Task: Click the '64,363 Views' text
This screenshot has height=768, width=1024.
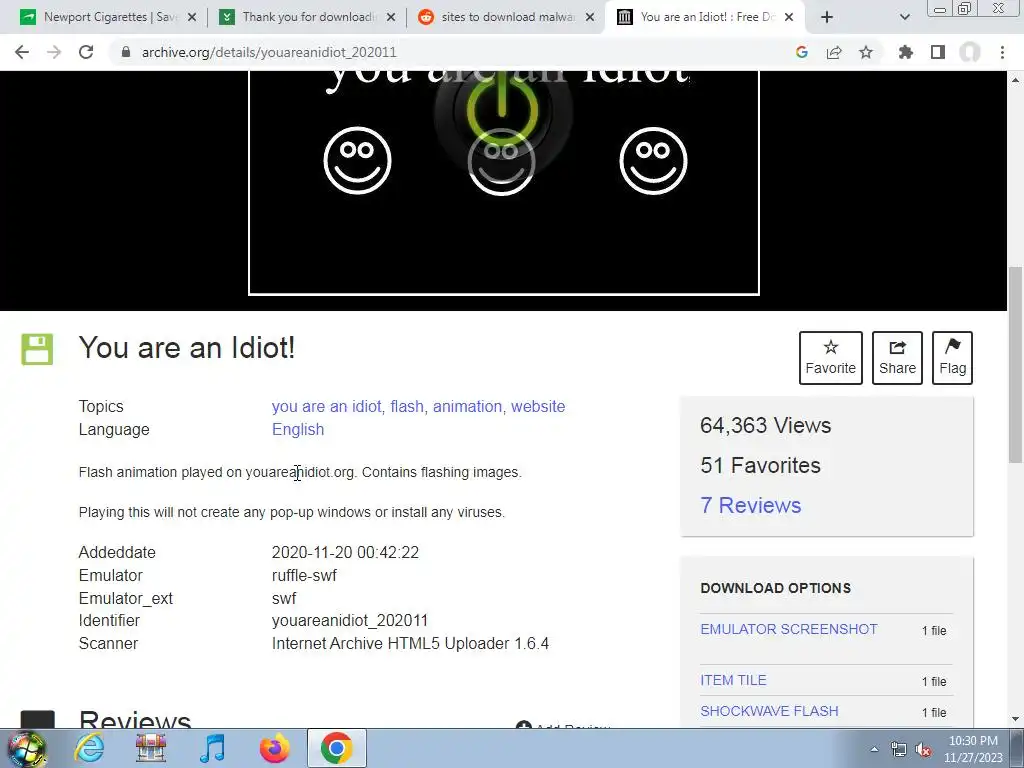Action: tap(765, 425)
